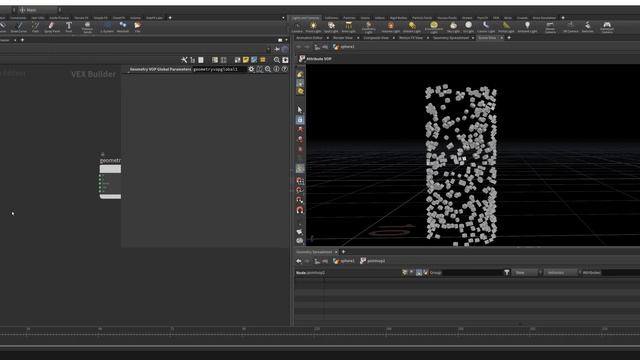The width and height of the screenshot is (640, 360).
Task: Open the View dropdown in spreadsheet
Action: 526,272
